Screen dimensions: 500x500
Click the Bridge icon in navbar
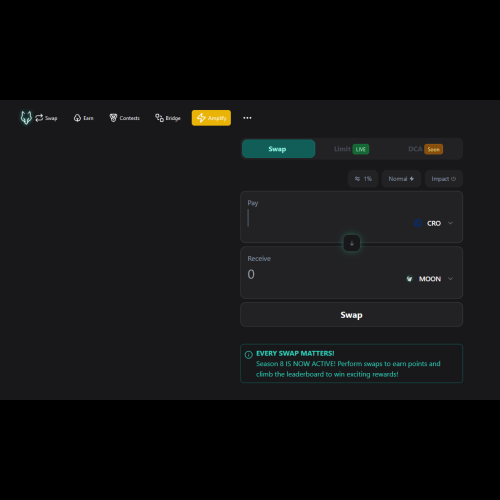click(x=159, y=118)
